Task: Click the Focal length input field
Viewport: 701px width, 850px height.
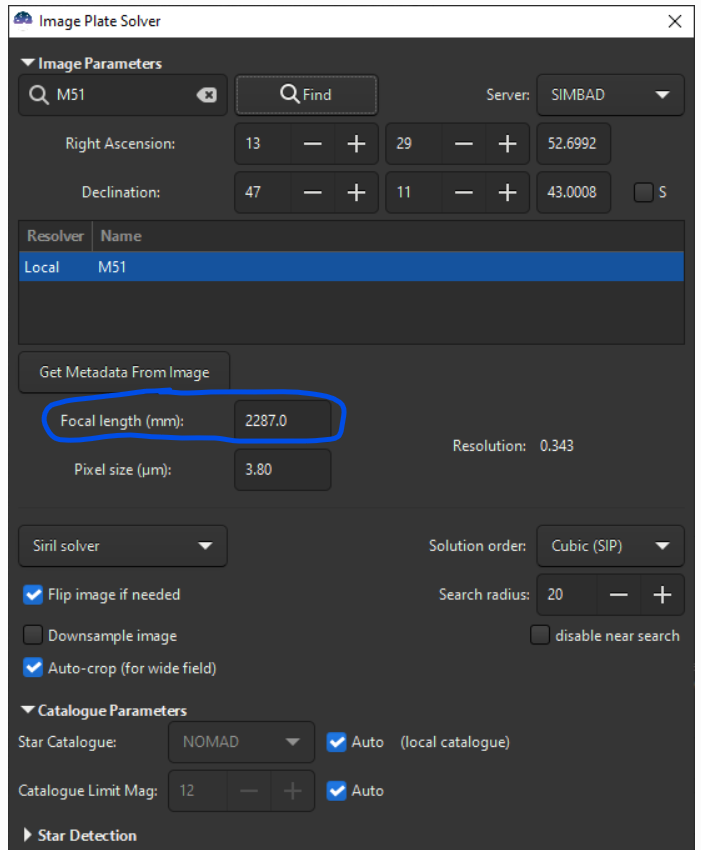Action: click(281, 421)
